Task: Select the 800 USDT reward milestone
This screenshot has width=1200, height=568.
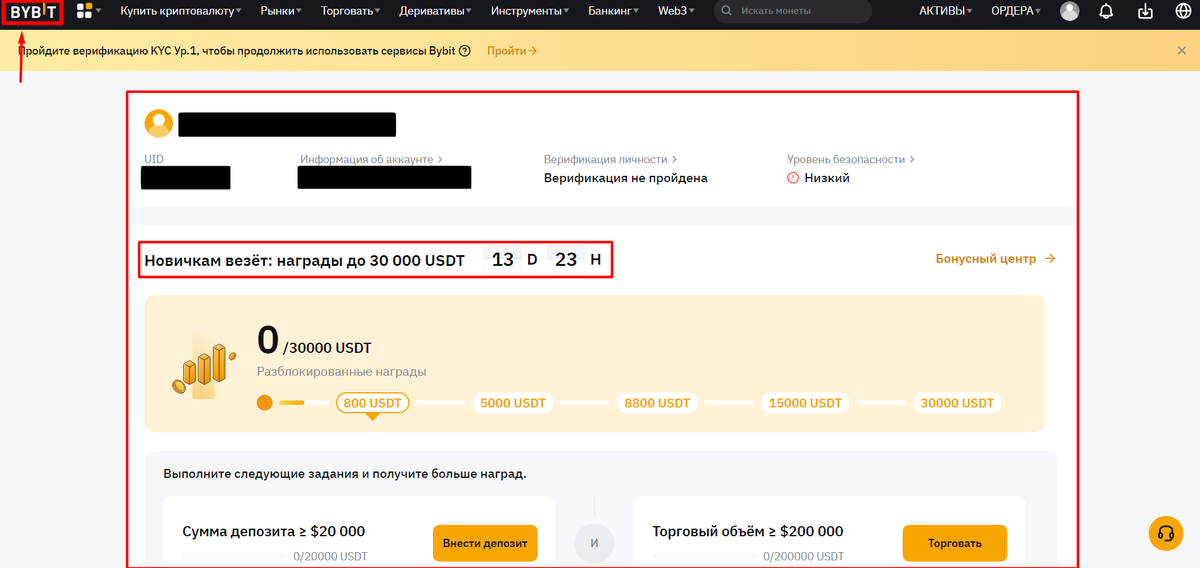Action: (x=372, y=403)
